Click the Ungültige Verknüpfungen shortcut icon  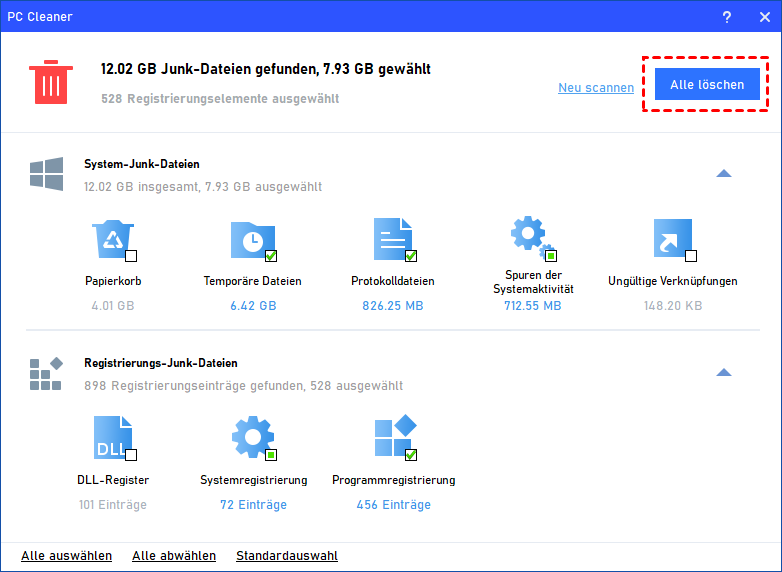[671, 239]
